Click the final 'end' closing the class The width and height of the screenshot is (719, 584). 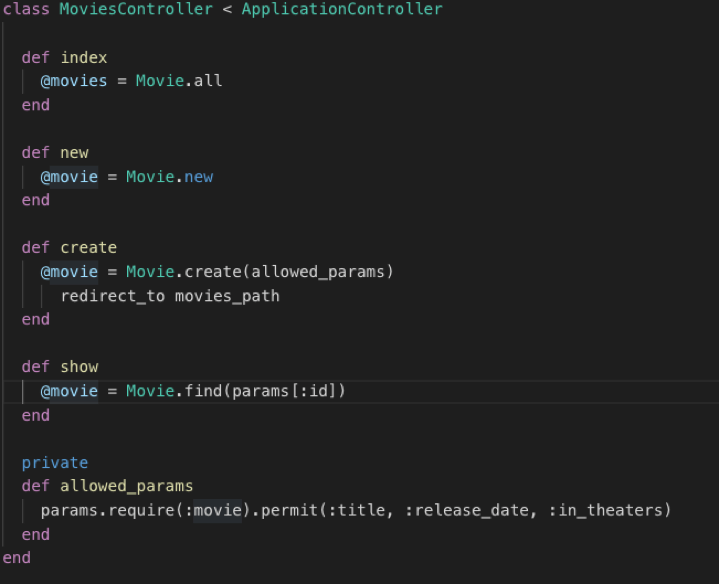(x=17, y=558)
